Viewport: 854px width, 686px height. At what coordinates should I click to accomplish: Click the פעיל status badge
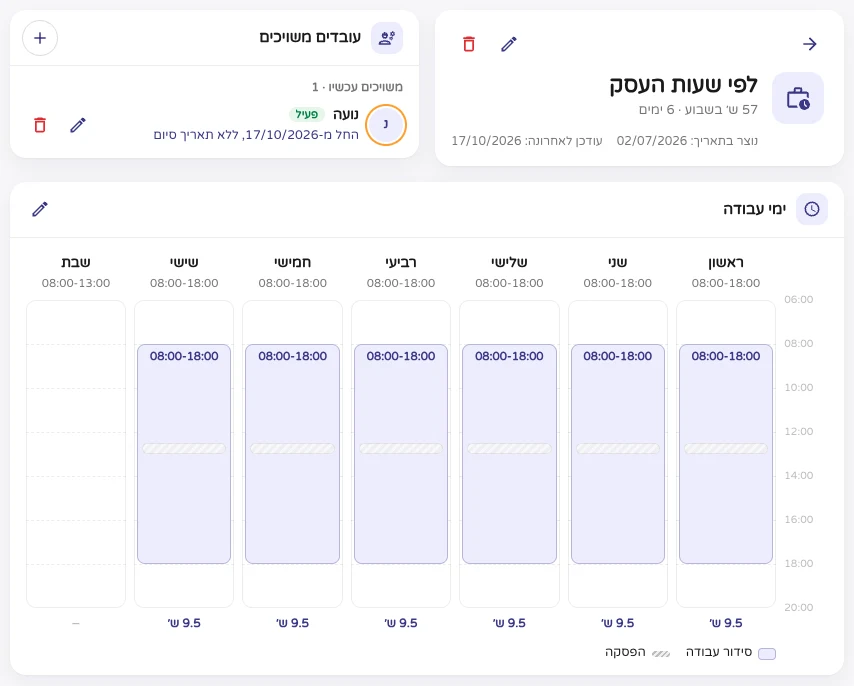307,114
